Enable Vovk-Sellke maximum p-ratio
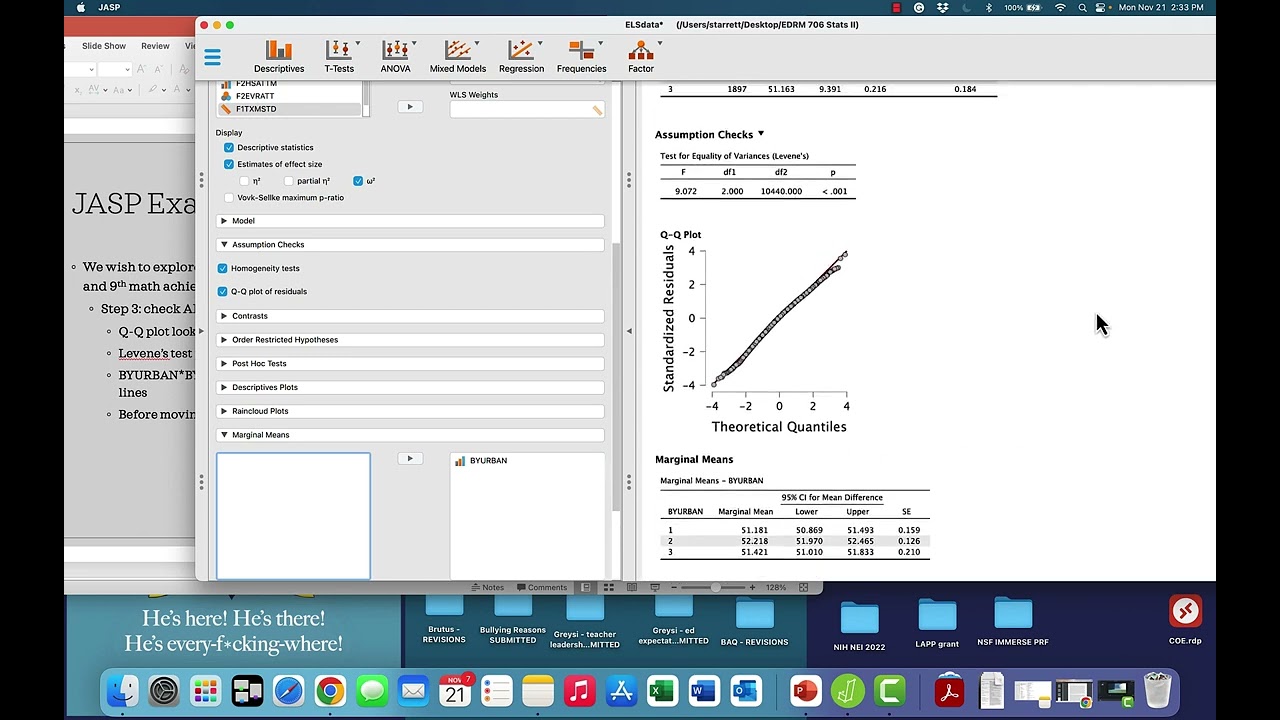1280x720 pixels. tap(229, 197)
